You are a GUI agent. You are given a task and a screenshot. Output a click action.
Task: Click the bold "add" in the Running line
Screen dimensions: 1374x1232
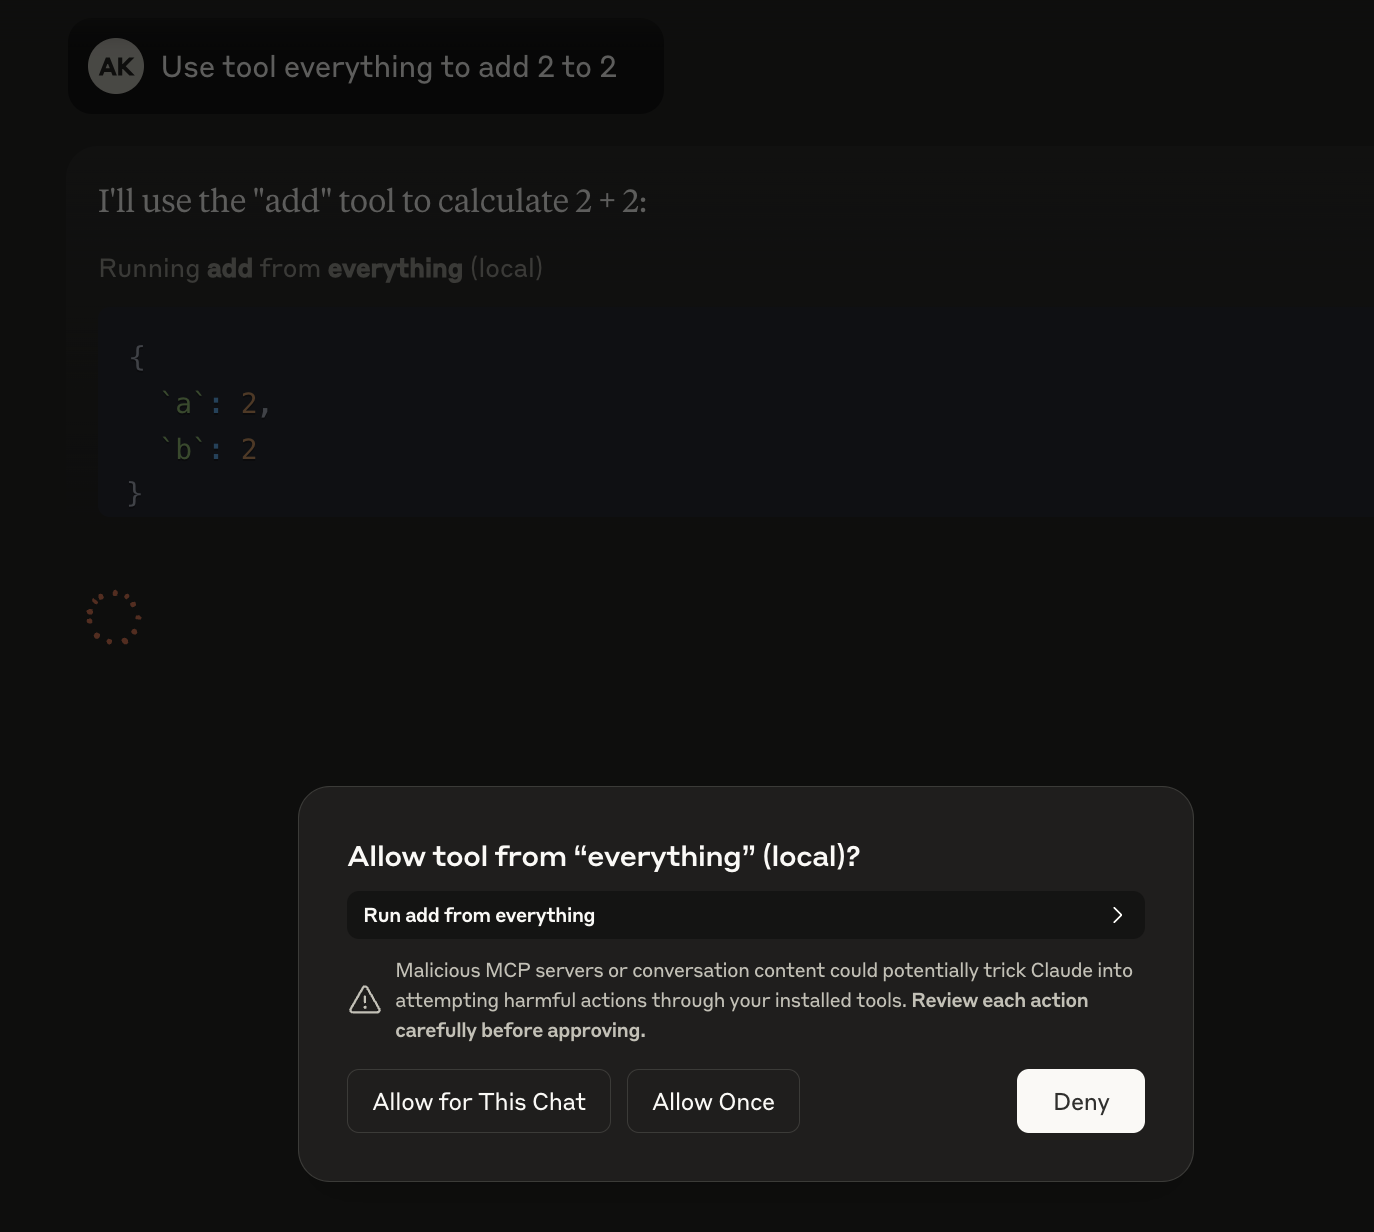click(229, 268)
